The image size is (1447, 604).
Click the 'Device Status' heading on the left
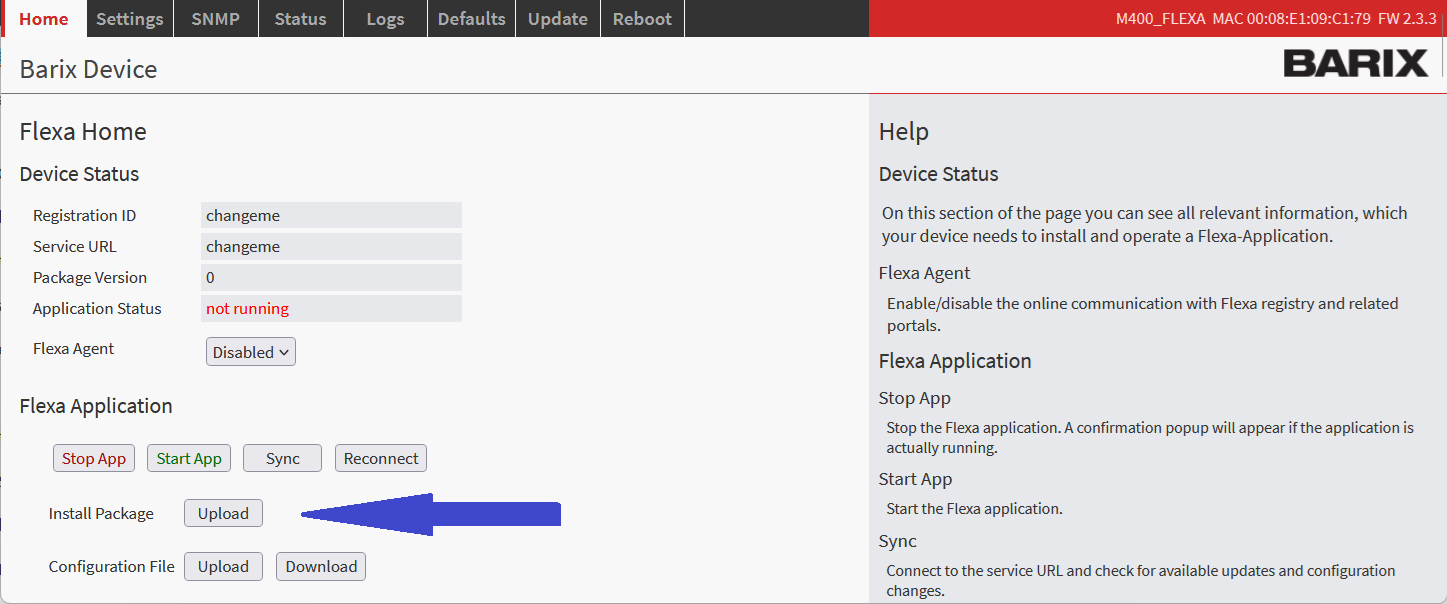[79, 174]
